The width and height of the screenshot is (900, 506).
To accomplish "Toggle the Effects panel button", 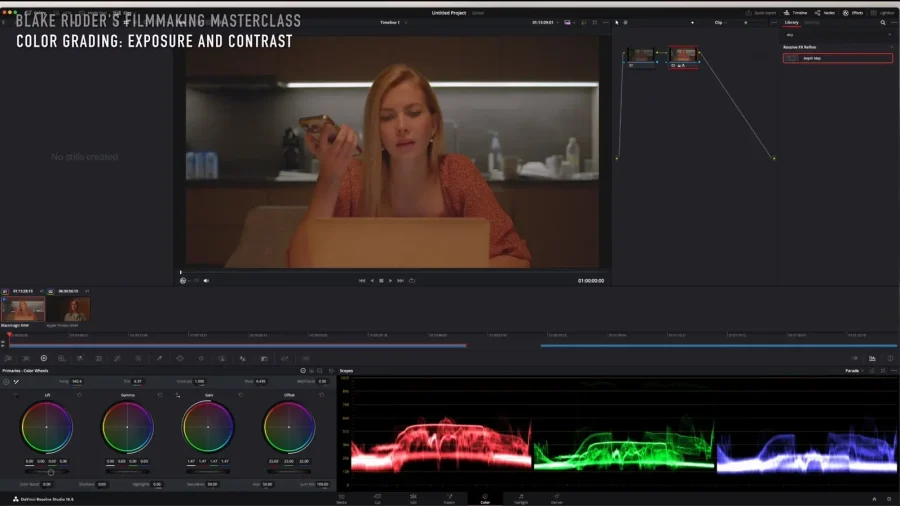I will click(853, 13).
